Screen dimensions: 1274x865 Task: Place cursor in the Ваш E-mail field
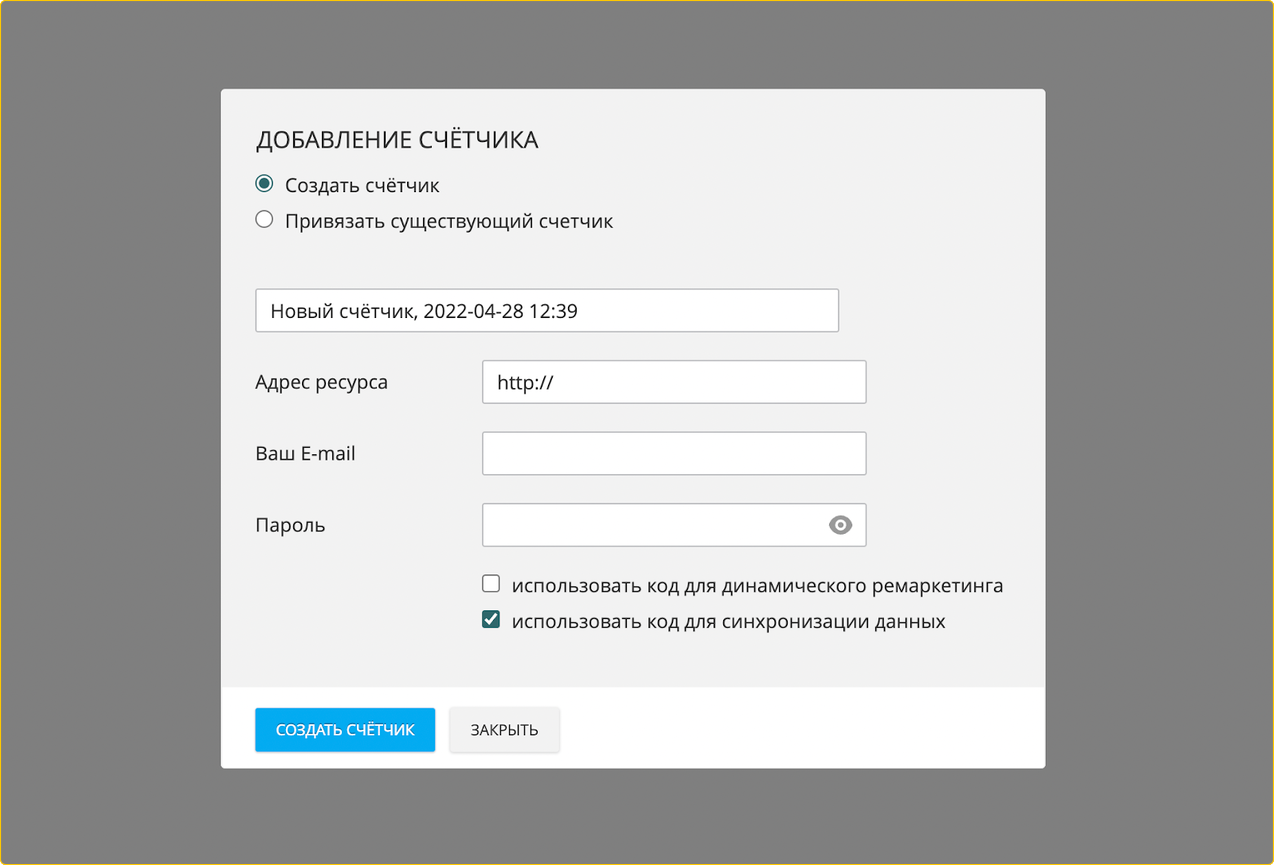[673, 453]
